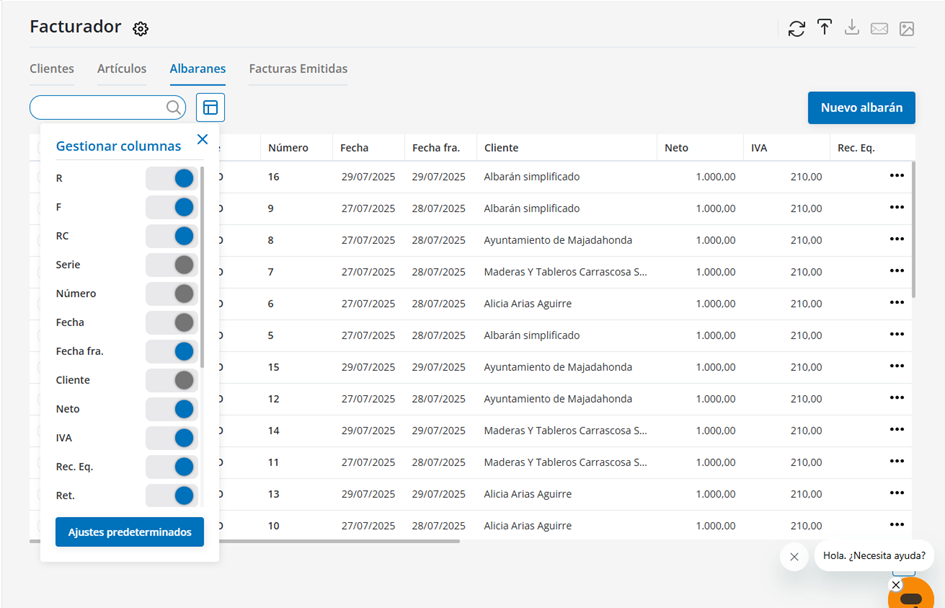The image size is (945, 608).
Task: Open the 'Hola. ¿Necesita ayuda?' chat message
Action: coord(874,556)
